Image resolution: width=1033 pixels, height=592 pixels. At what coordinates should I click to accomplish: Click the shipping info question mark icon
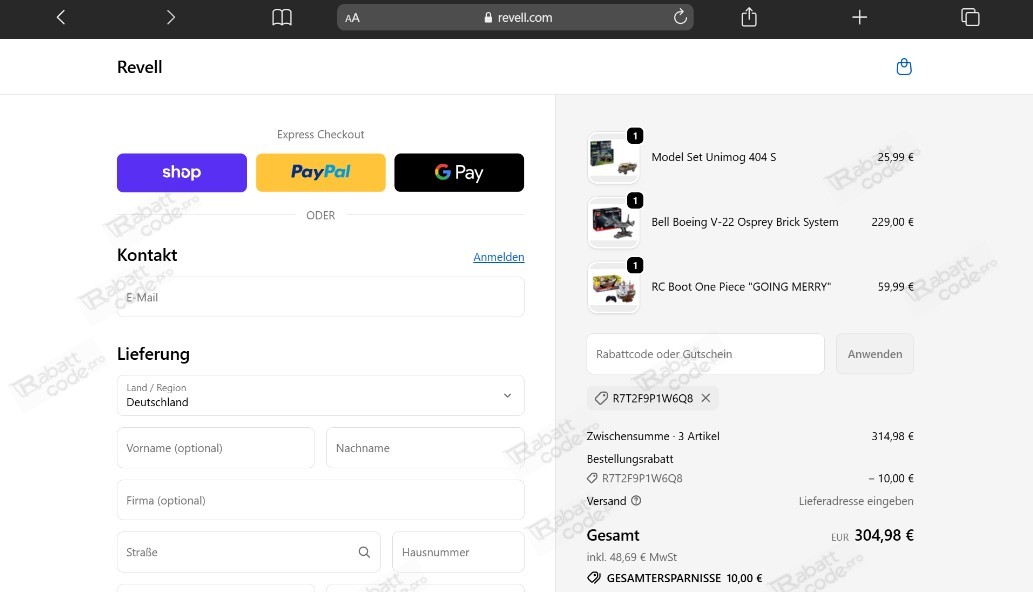point(636,501)
